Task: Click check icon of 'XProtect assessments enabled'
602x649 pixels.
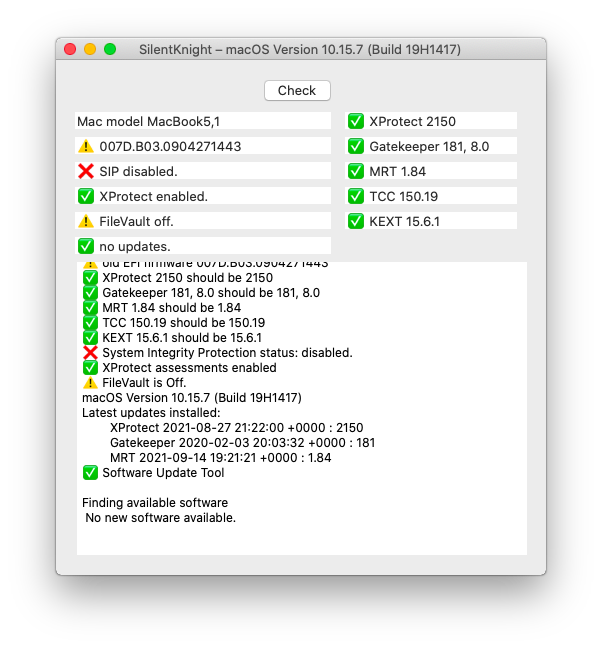Action: point(90,368)
